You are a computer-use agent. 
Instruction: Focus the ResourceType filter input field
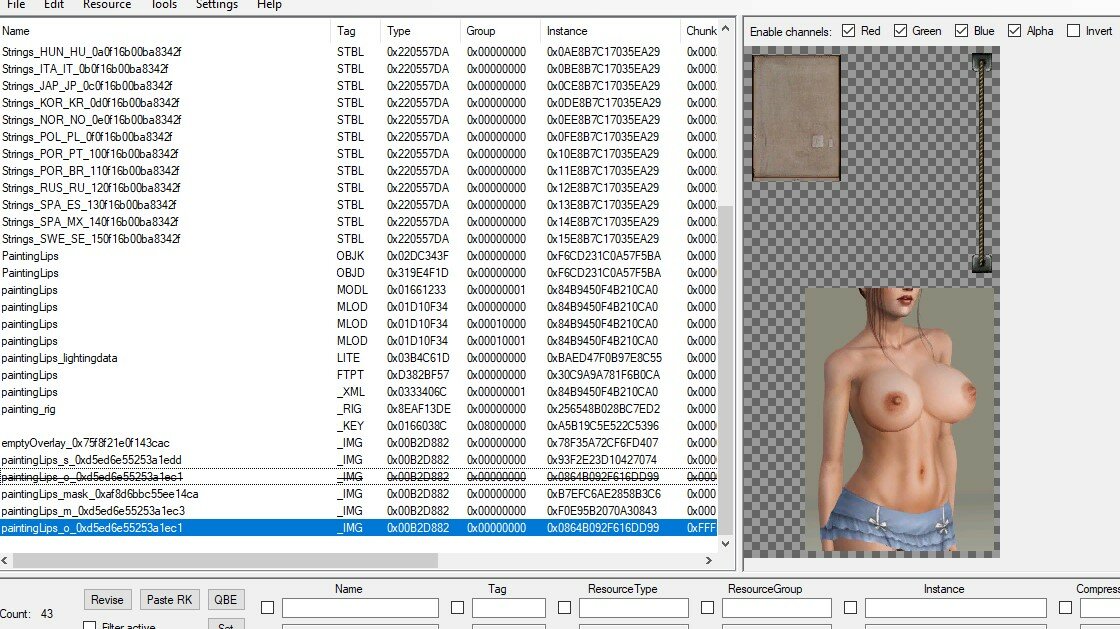(634, 608)
